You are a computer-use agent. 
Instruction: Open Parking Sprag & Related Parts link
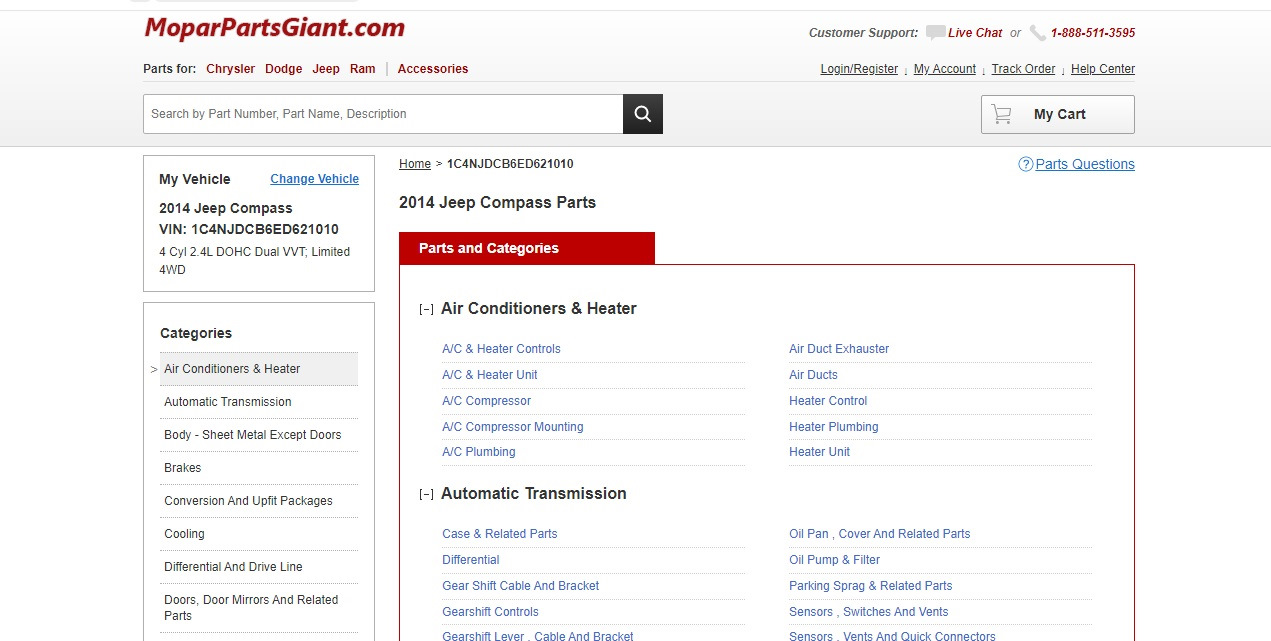870,586
